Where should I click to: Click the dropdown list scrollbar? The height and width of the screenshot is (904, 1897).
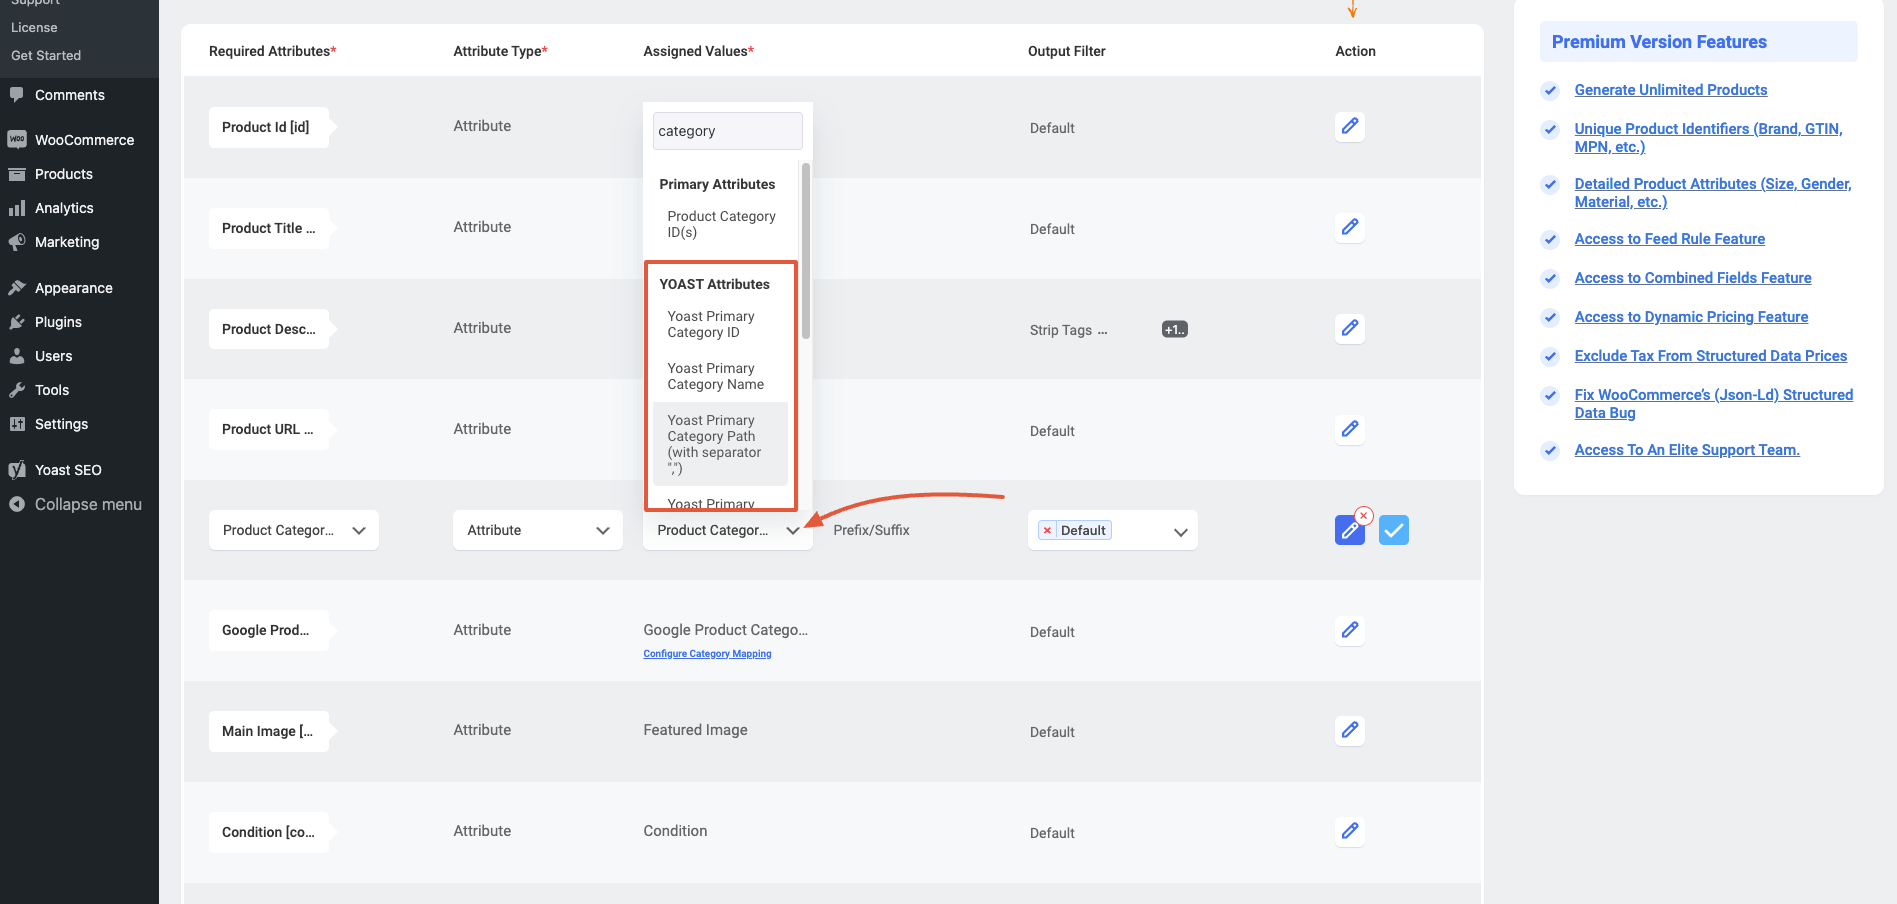click(805, 250)
